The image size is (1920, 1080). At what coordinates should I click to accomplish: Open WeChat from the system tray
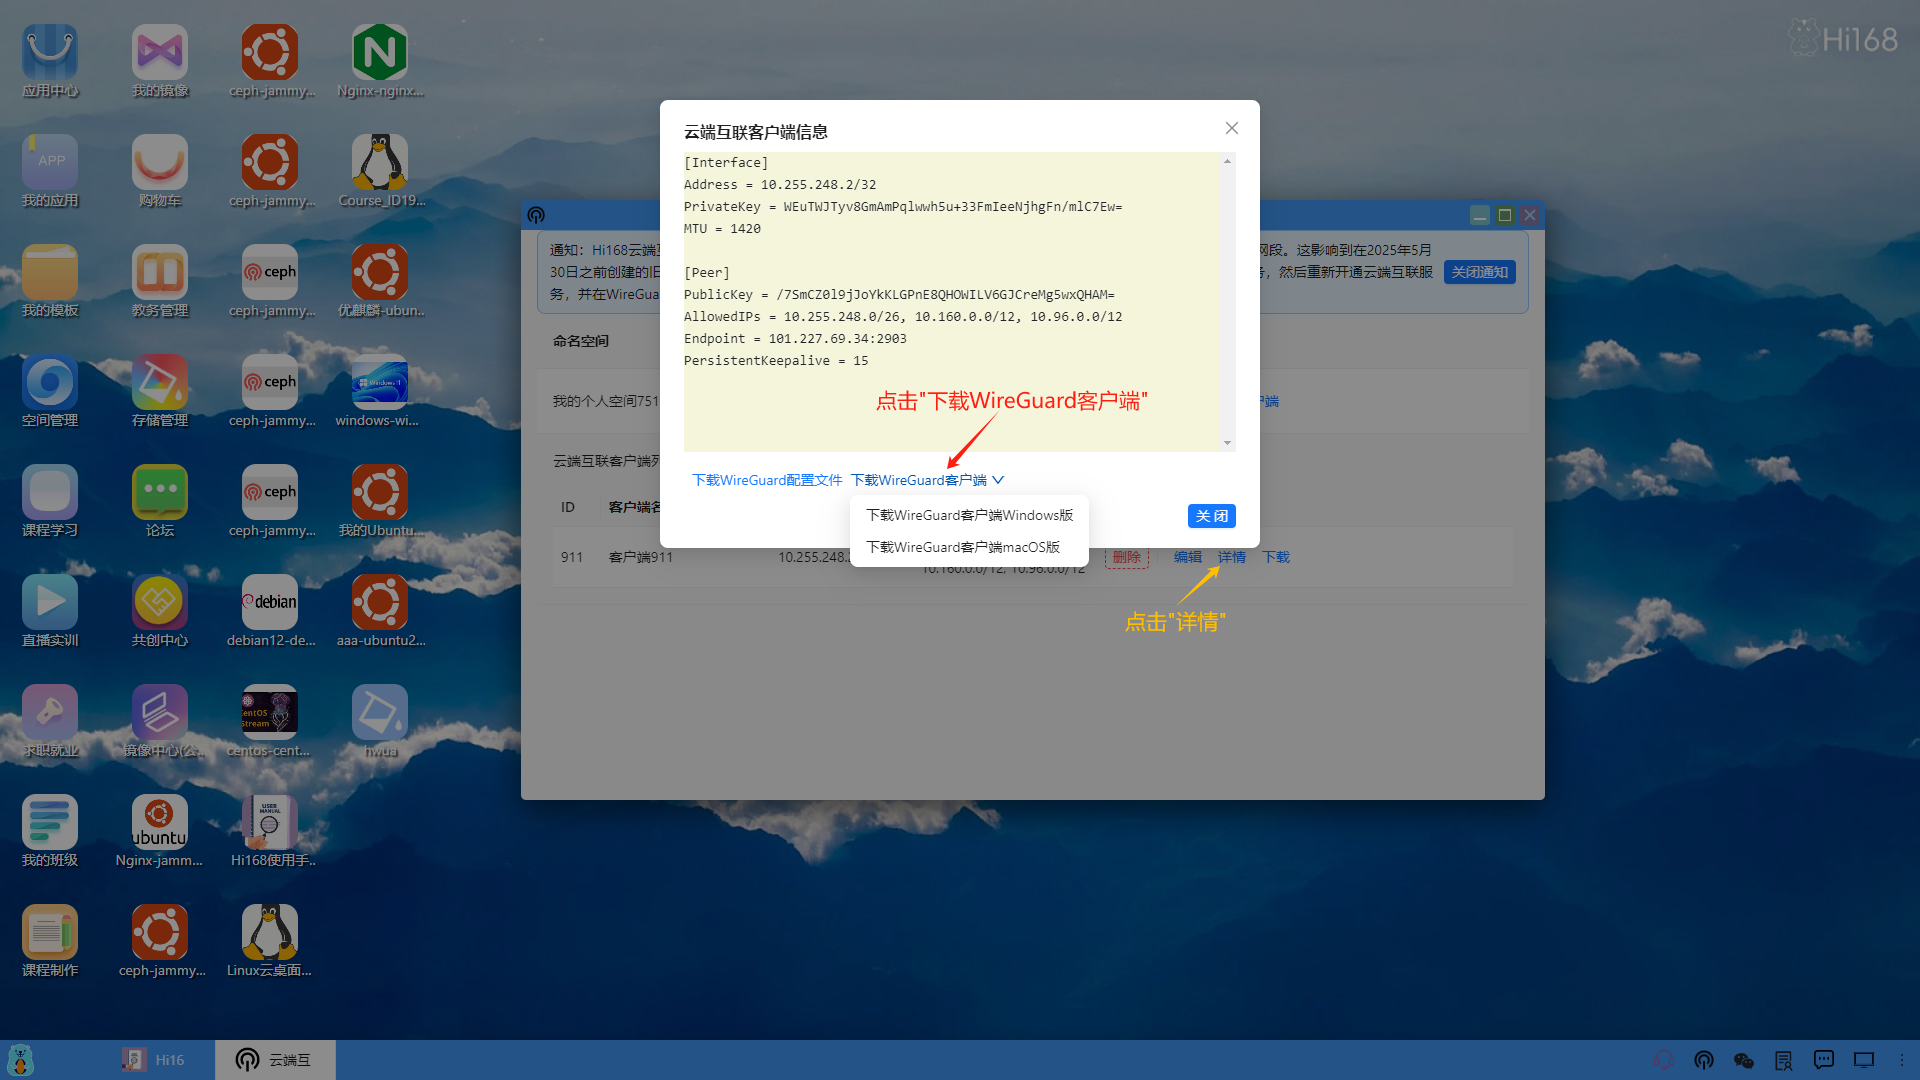[1744, 1059]
